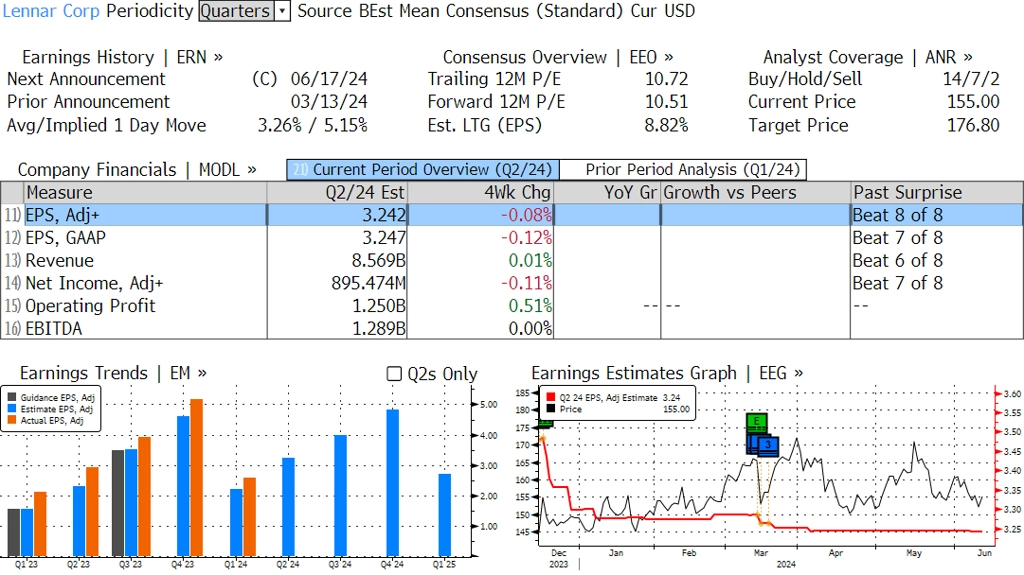Select the EPS, Adj+ row
Screen dimensions: 1024x575
[x=512, y=215]
